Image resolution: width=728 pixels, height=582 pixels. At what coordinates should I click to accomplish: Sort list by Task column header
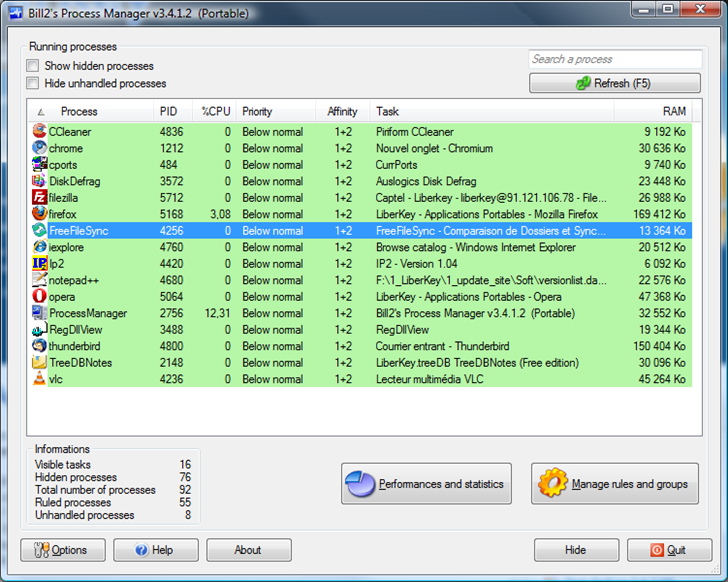[x=492, y=111]
